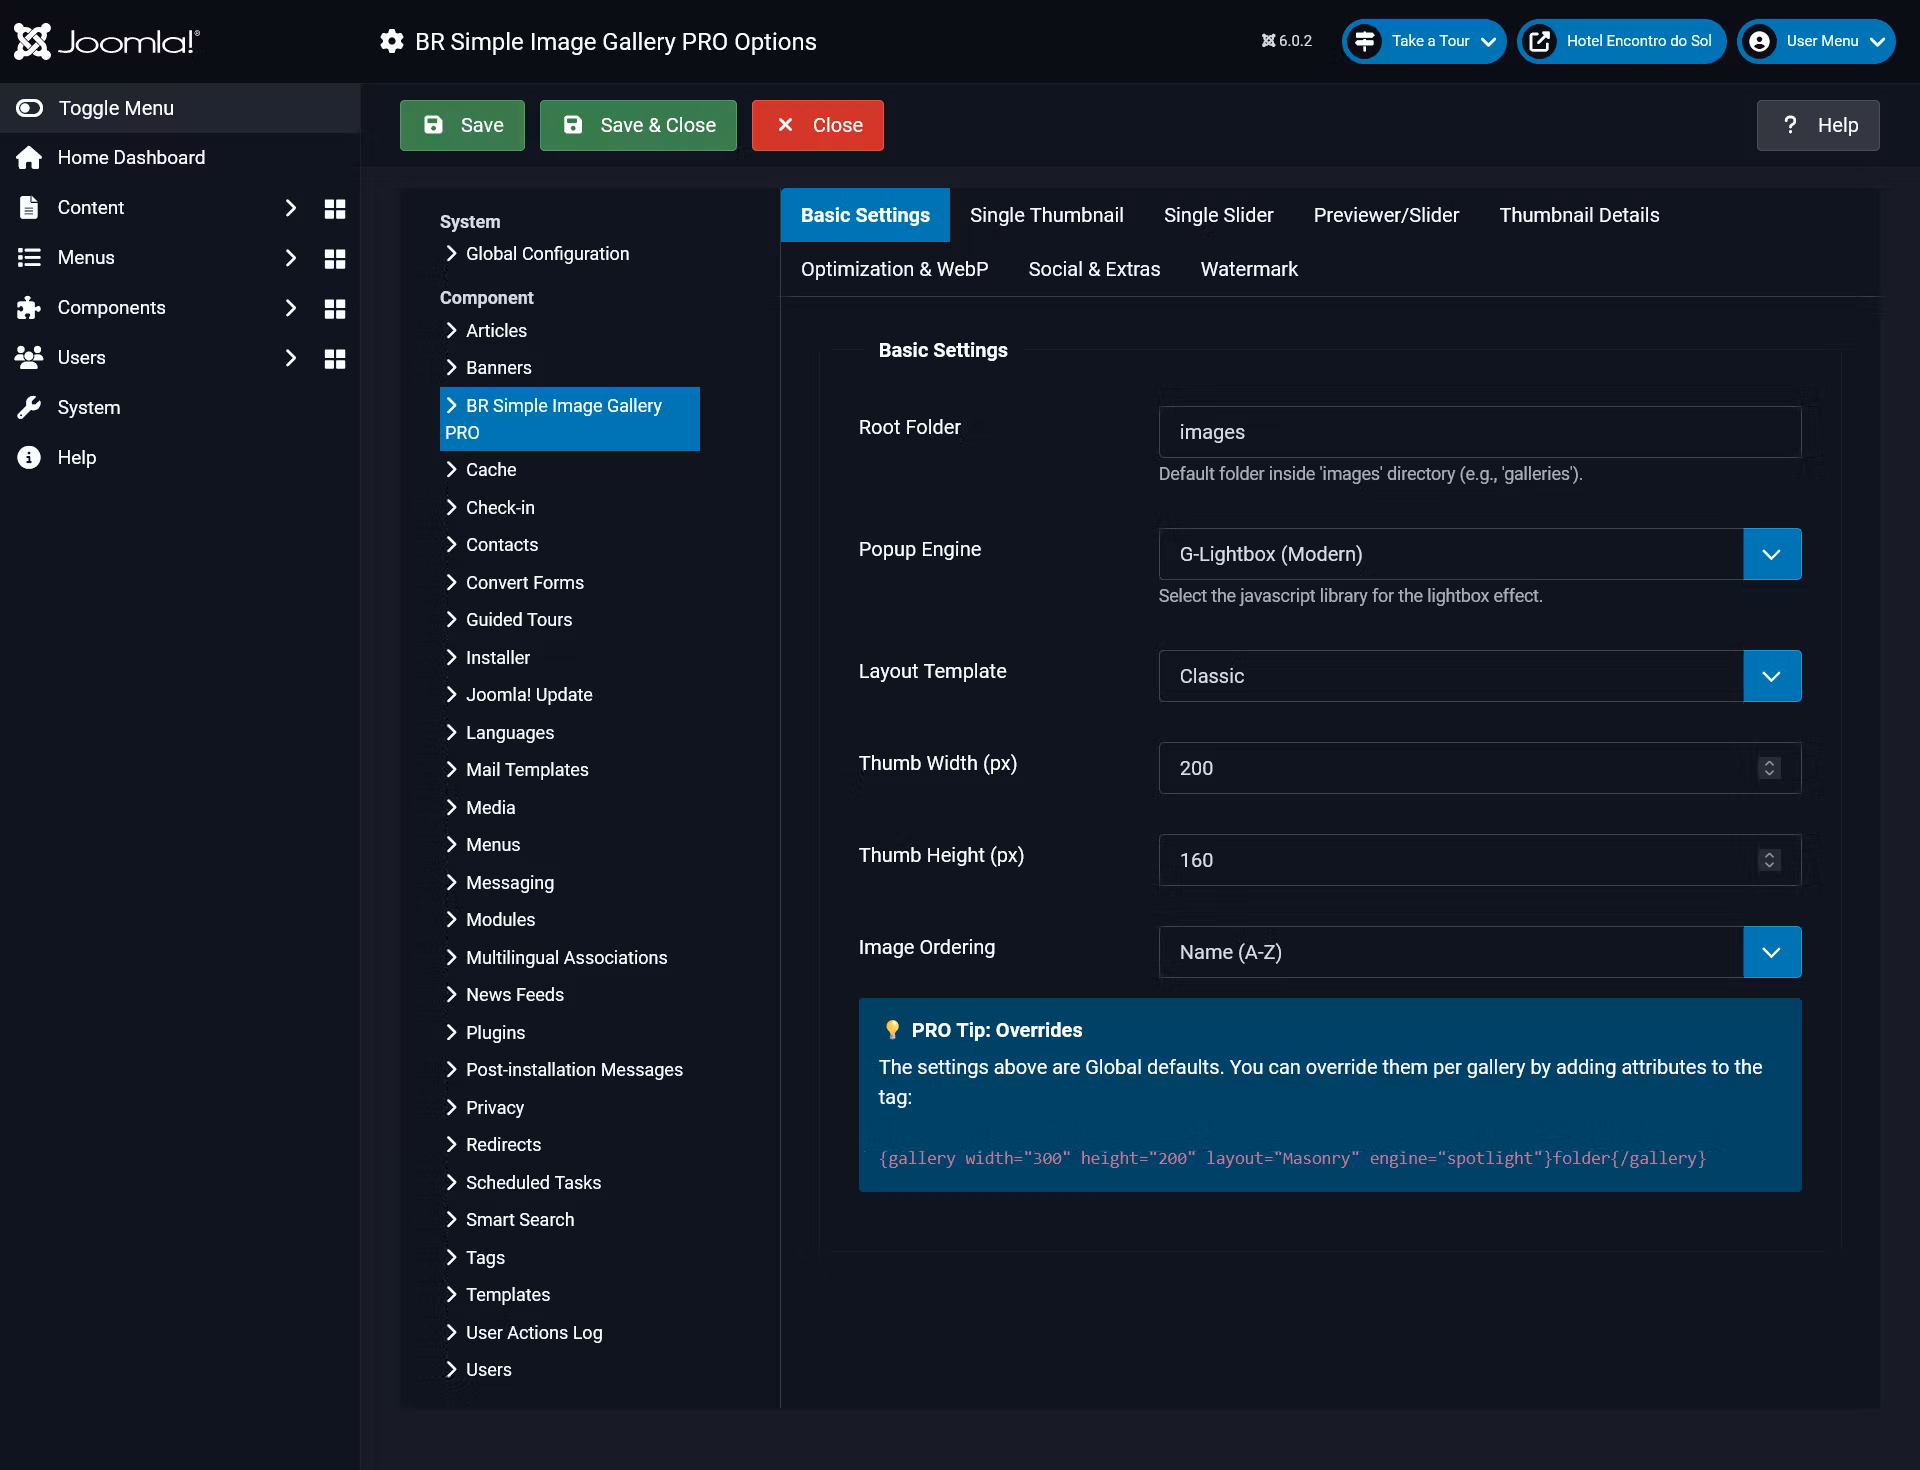The width and height of the screenshot is (1920, 1470).
Task: Click the Thumb Height input field
Action: tap(1480, 860)
